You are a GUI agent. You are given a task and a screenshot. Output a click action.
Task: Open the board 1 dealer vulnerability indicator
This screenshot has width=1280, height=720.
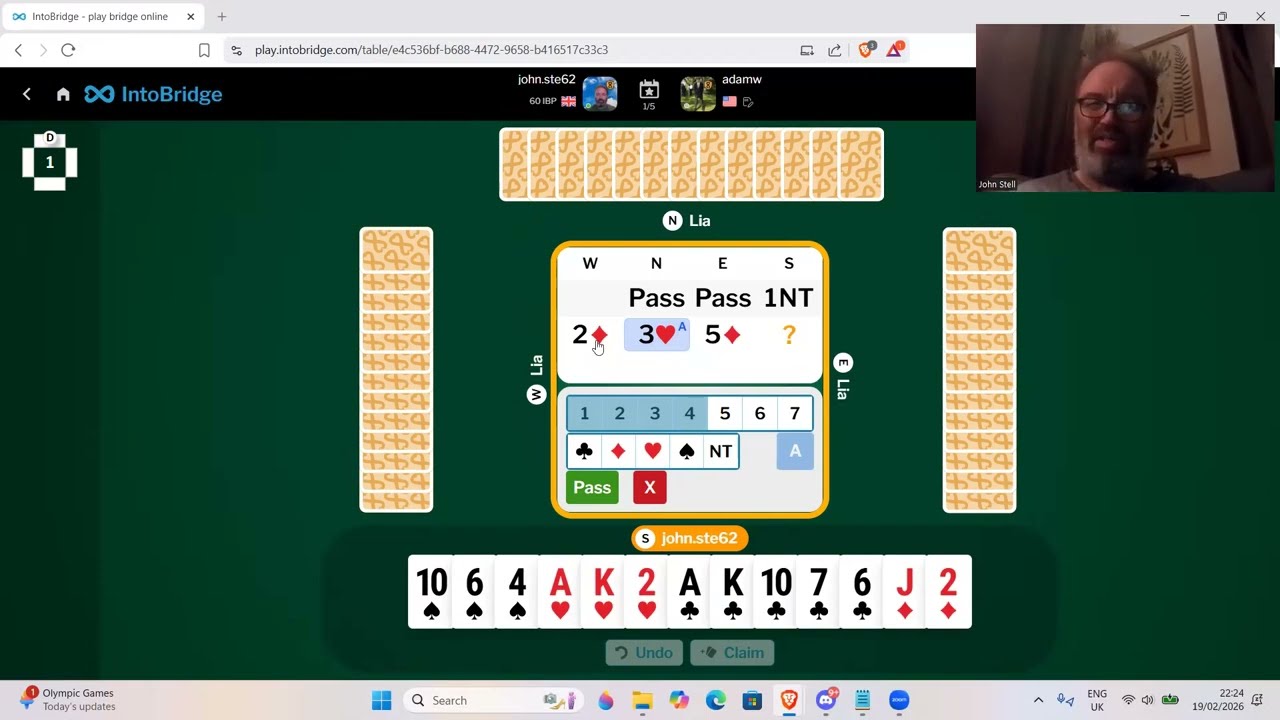(49, 161)
